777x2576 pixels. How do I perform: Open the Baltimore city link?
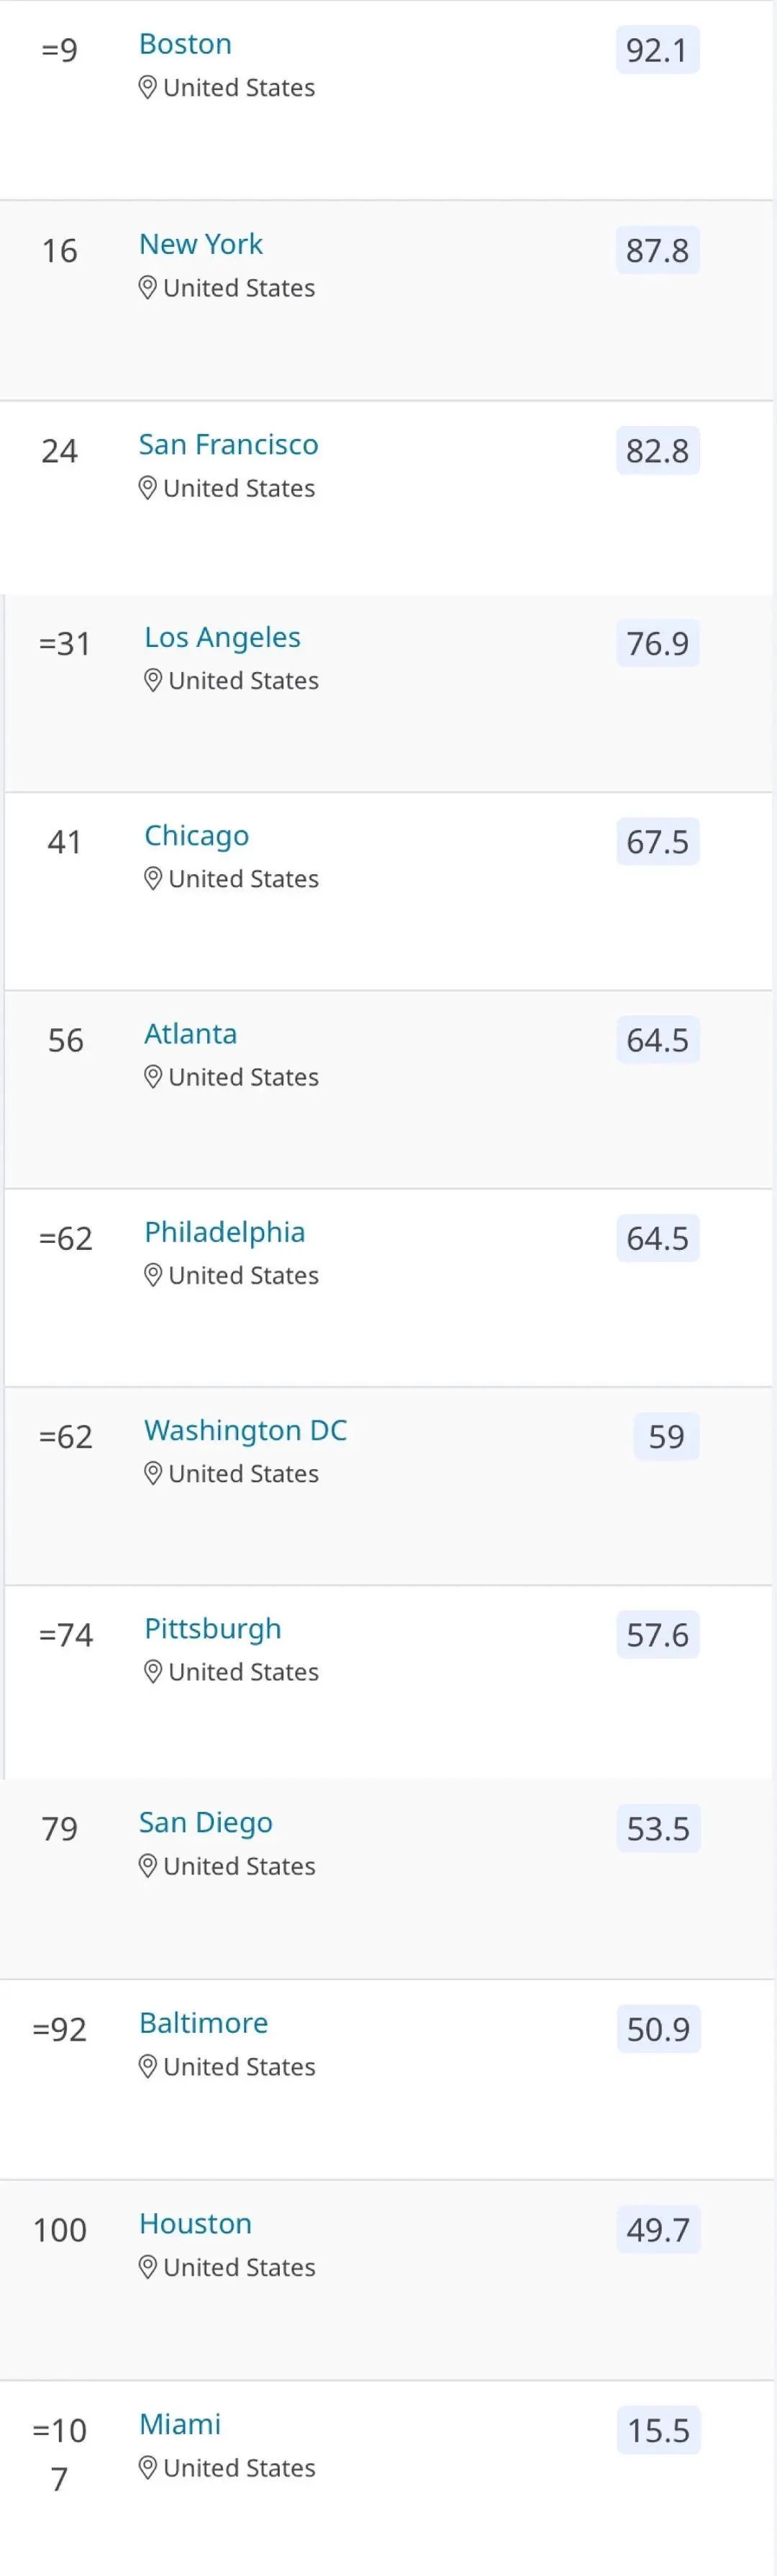[203, 2023]
